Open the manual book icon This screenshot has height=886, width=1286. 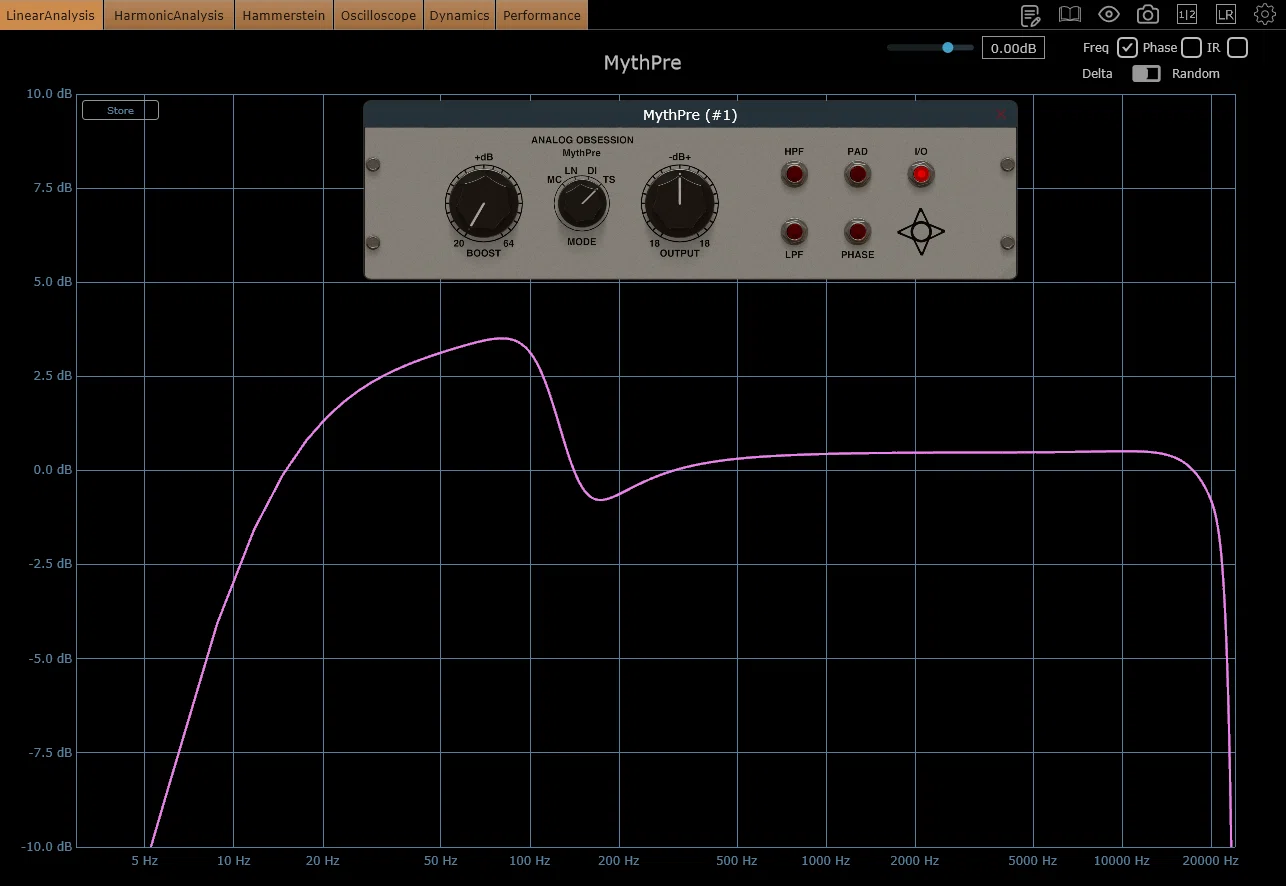point(1070,14)
